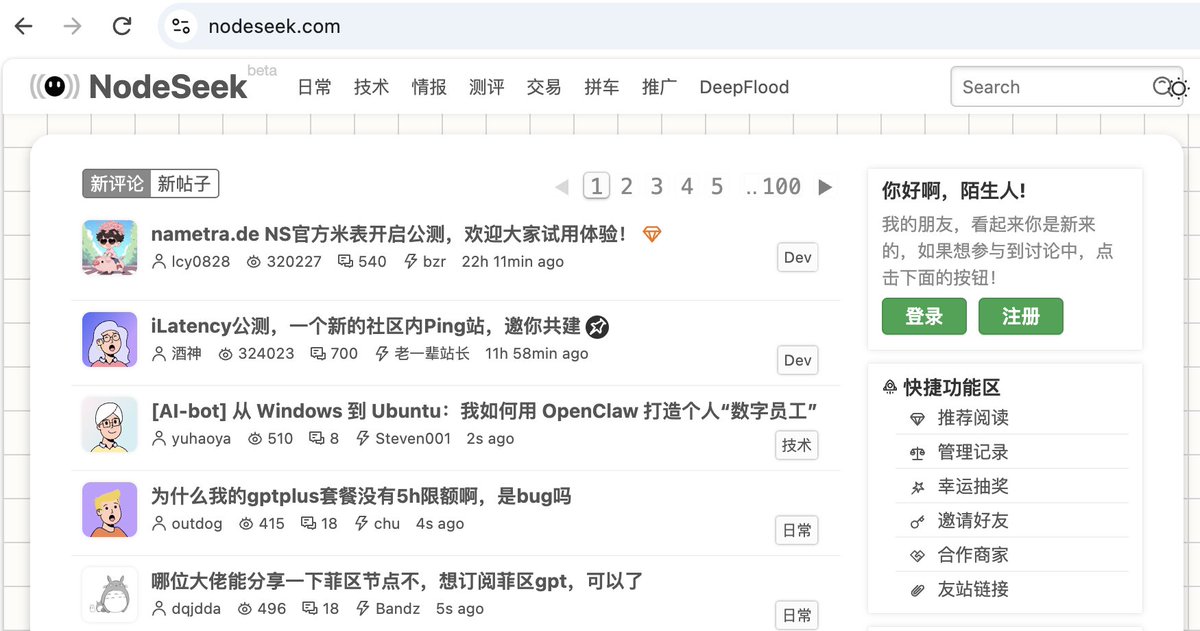
Task: Click green 登录 login button
Action: click(x=924, y=316)
